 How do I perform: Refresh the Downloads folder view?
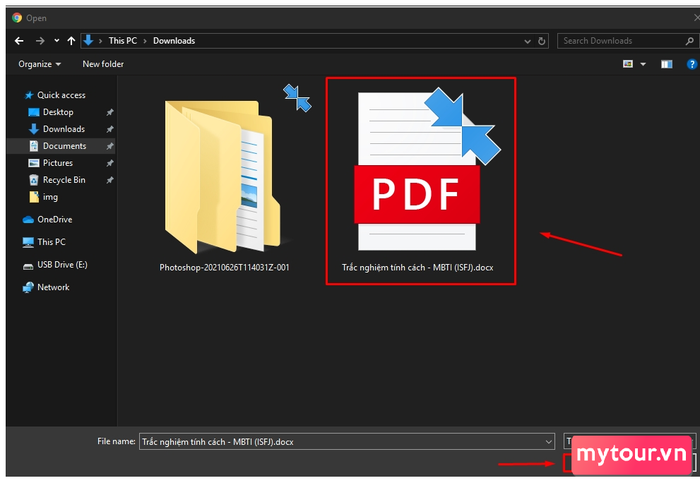coord(542,41)
